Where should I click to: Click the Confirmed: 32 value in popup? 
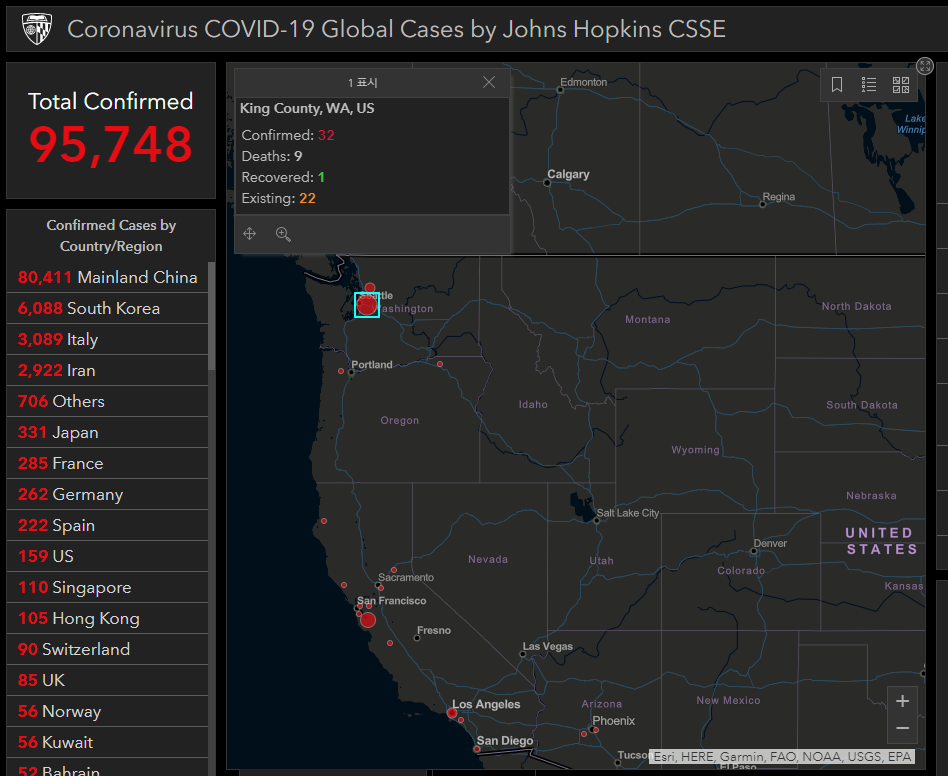tap(326, 135)
